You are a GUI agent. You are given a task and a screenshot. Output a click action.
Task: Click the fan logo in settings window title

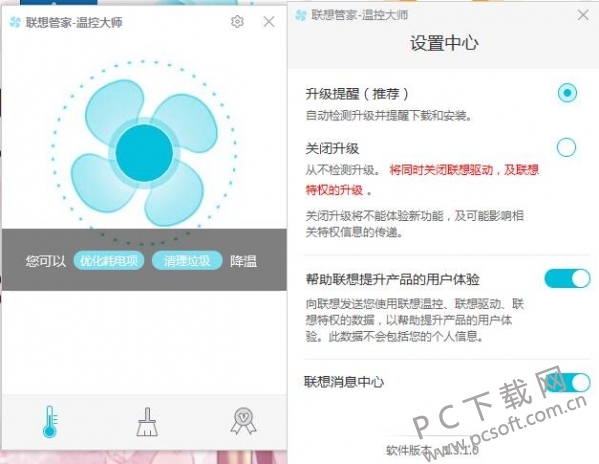[301, 15]
